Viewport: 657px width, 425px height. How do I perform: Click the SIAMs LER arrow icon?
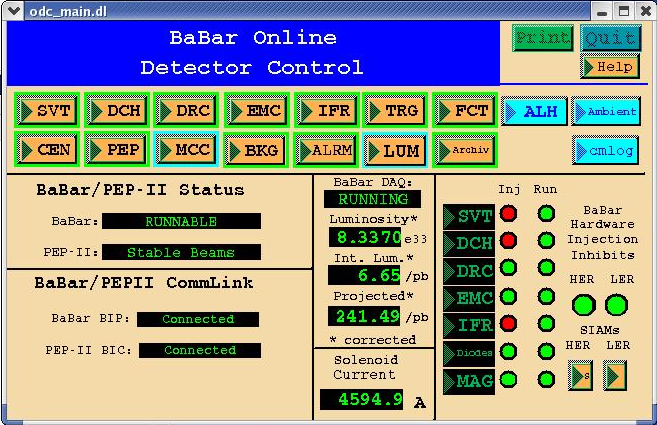616,376
